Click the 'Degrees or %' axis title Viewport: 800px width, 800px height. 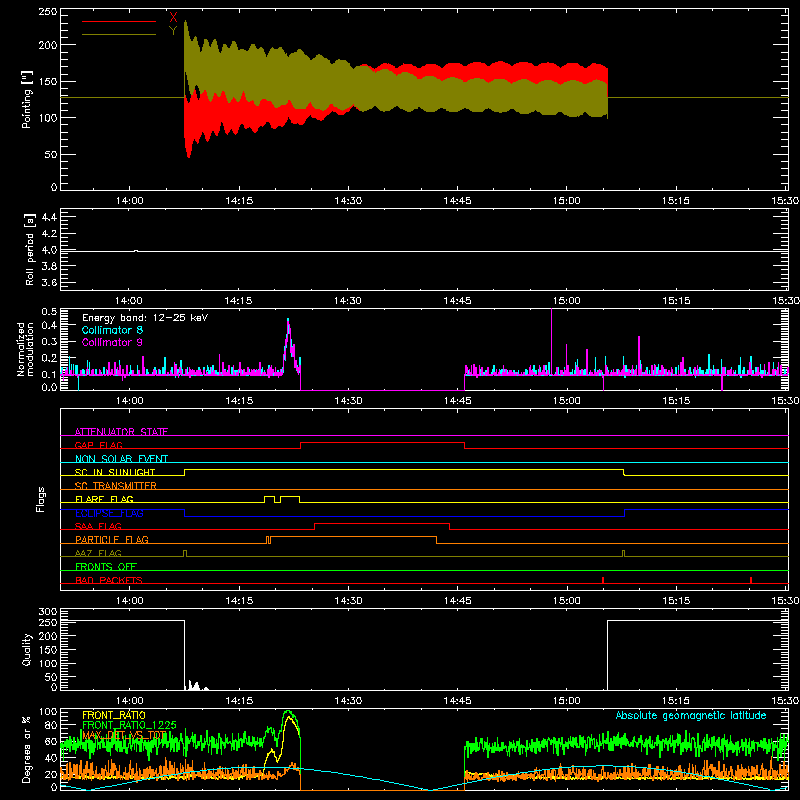click(27, 749)
